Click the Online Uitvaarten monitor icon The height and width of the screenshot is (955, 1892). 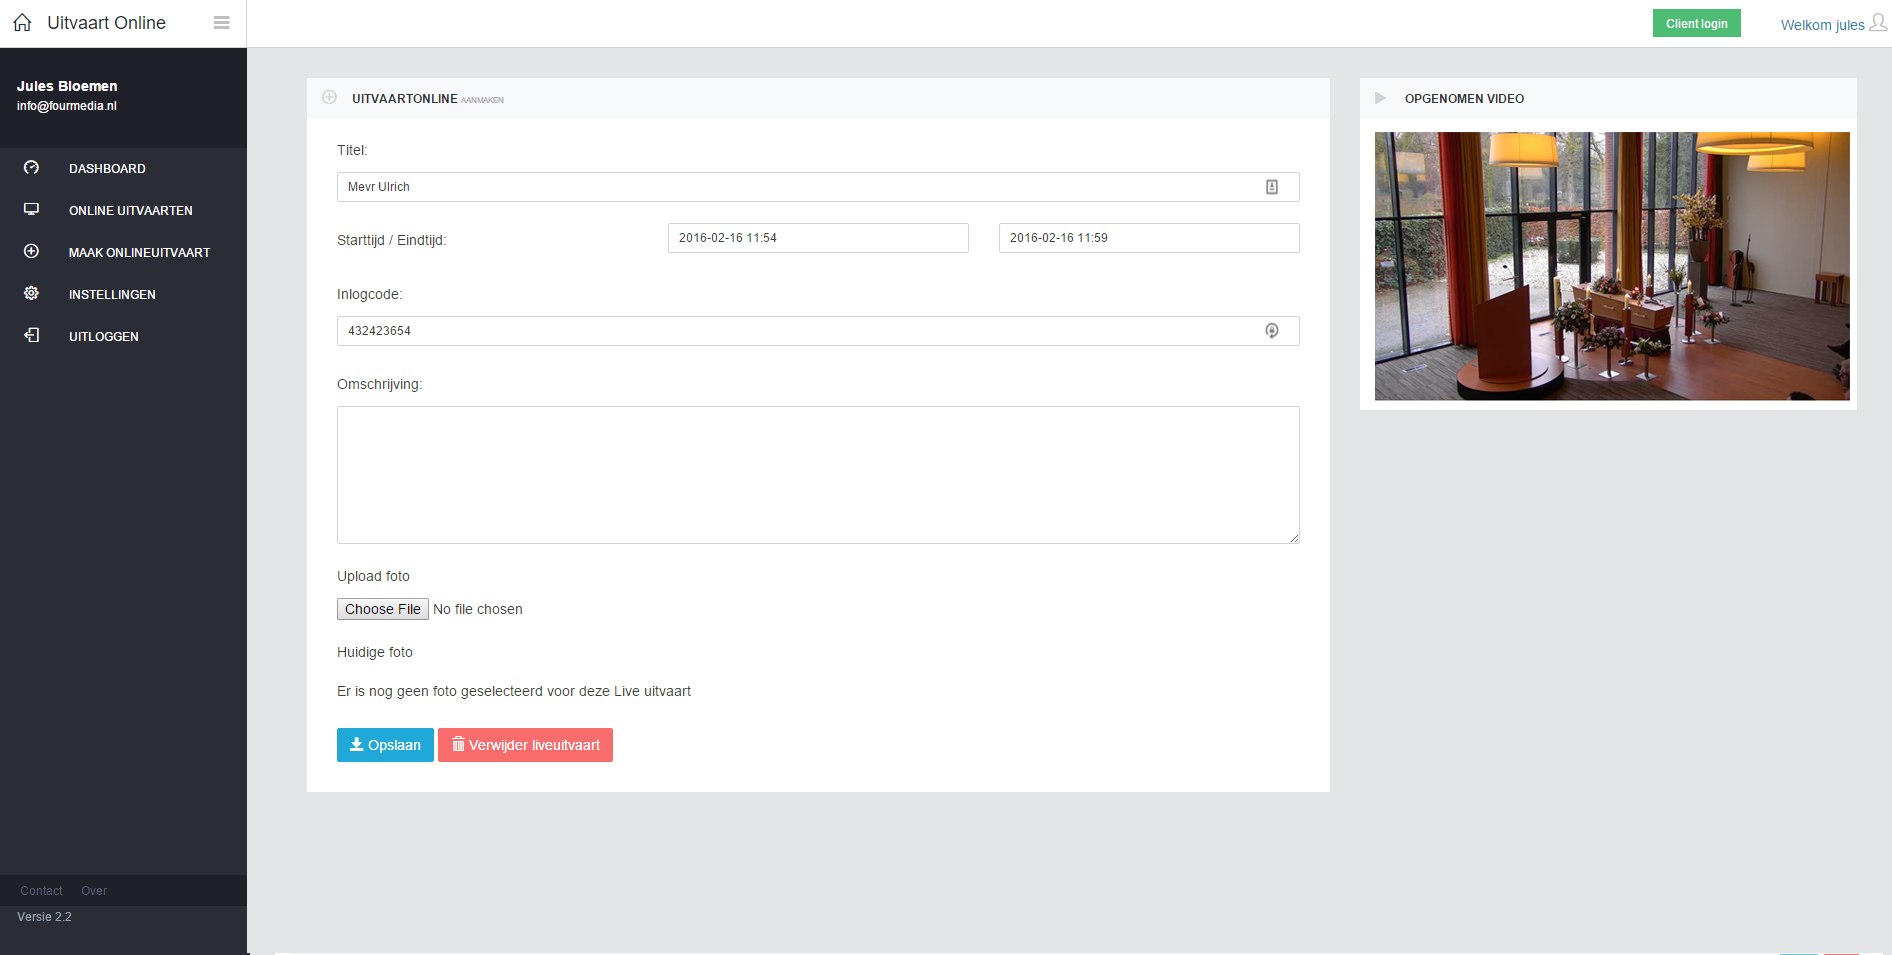32,209
